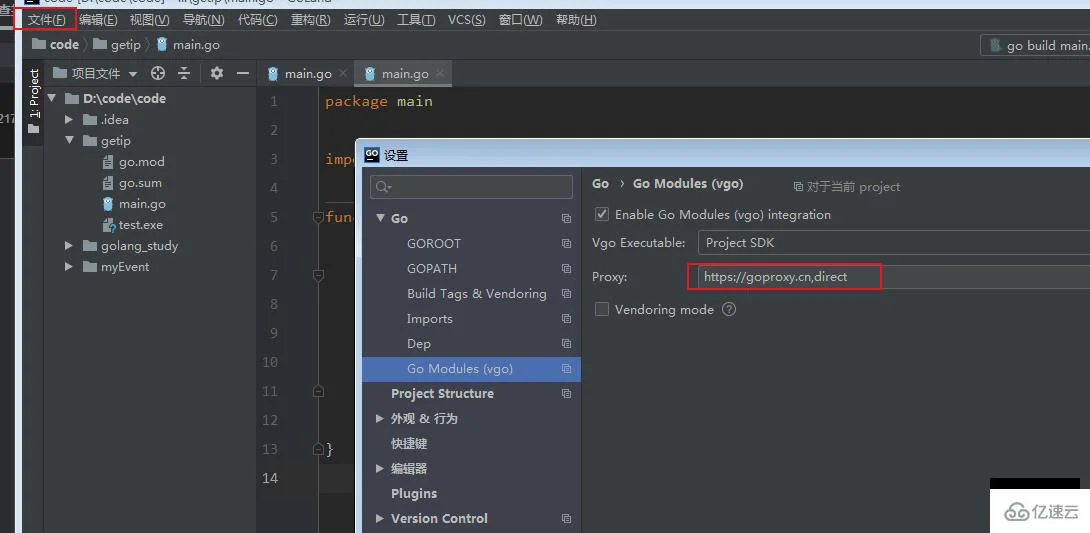1090x533 pixels.
Task: Click the Go breadcrumb in settings header
Action: (600, 184)
